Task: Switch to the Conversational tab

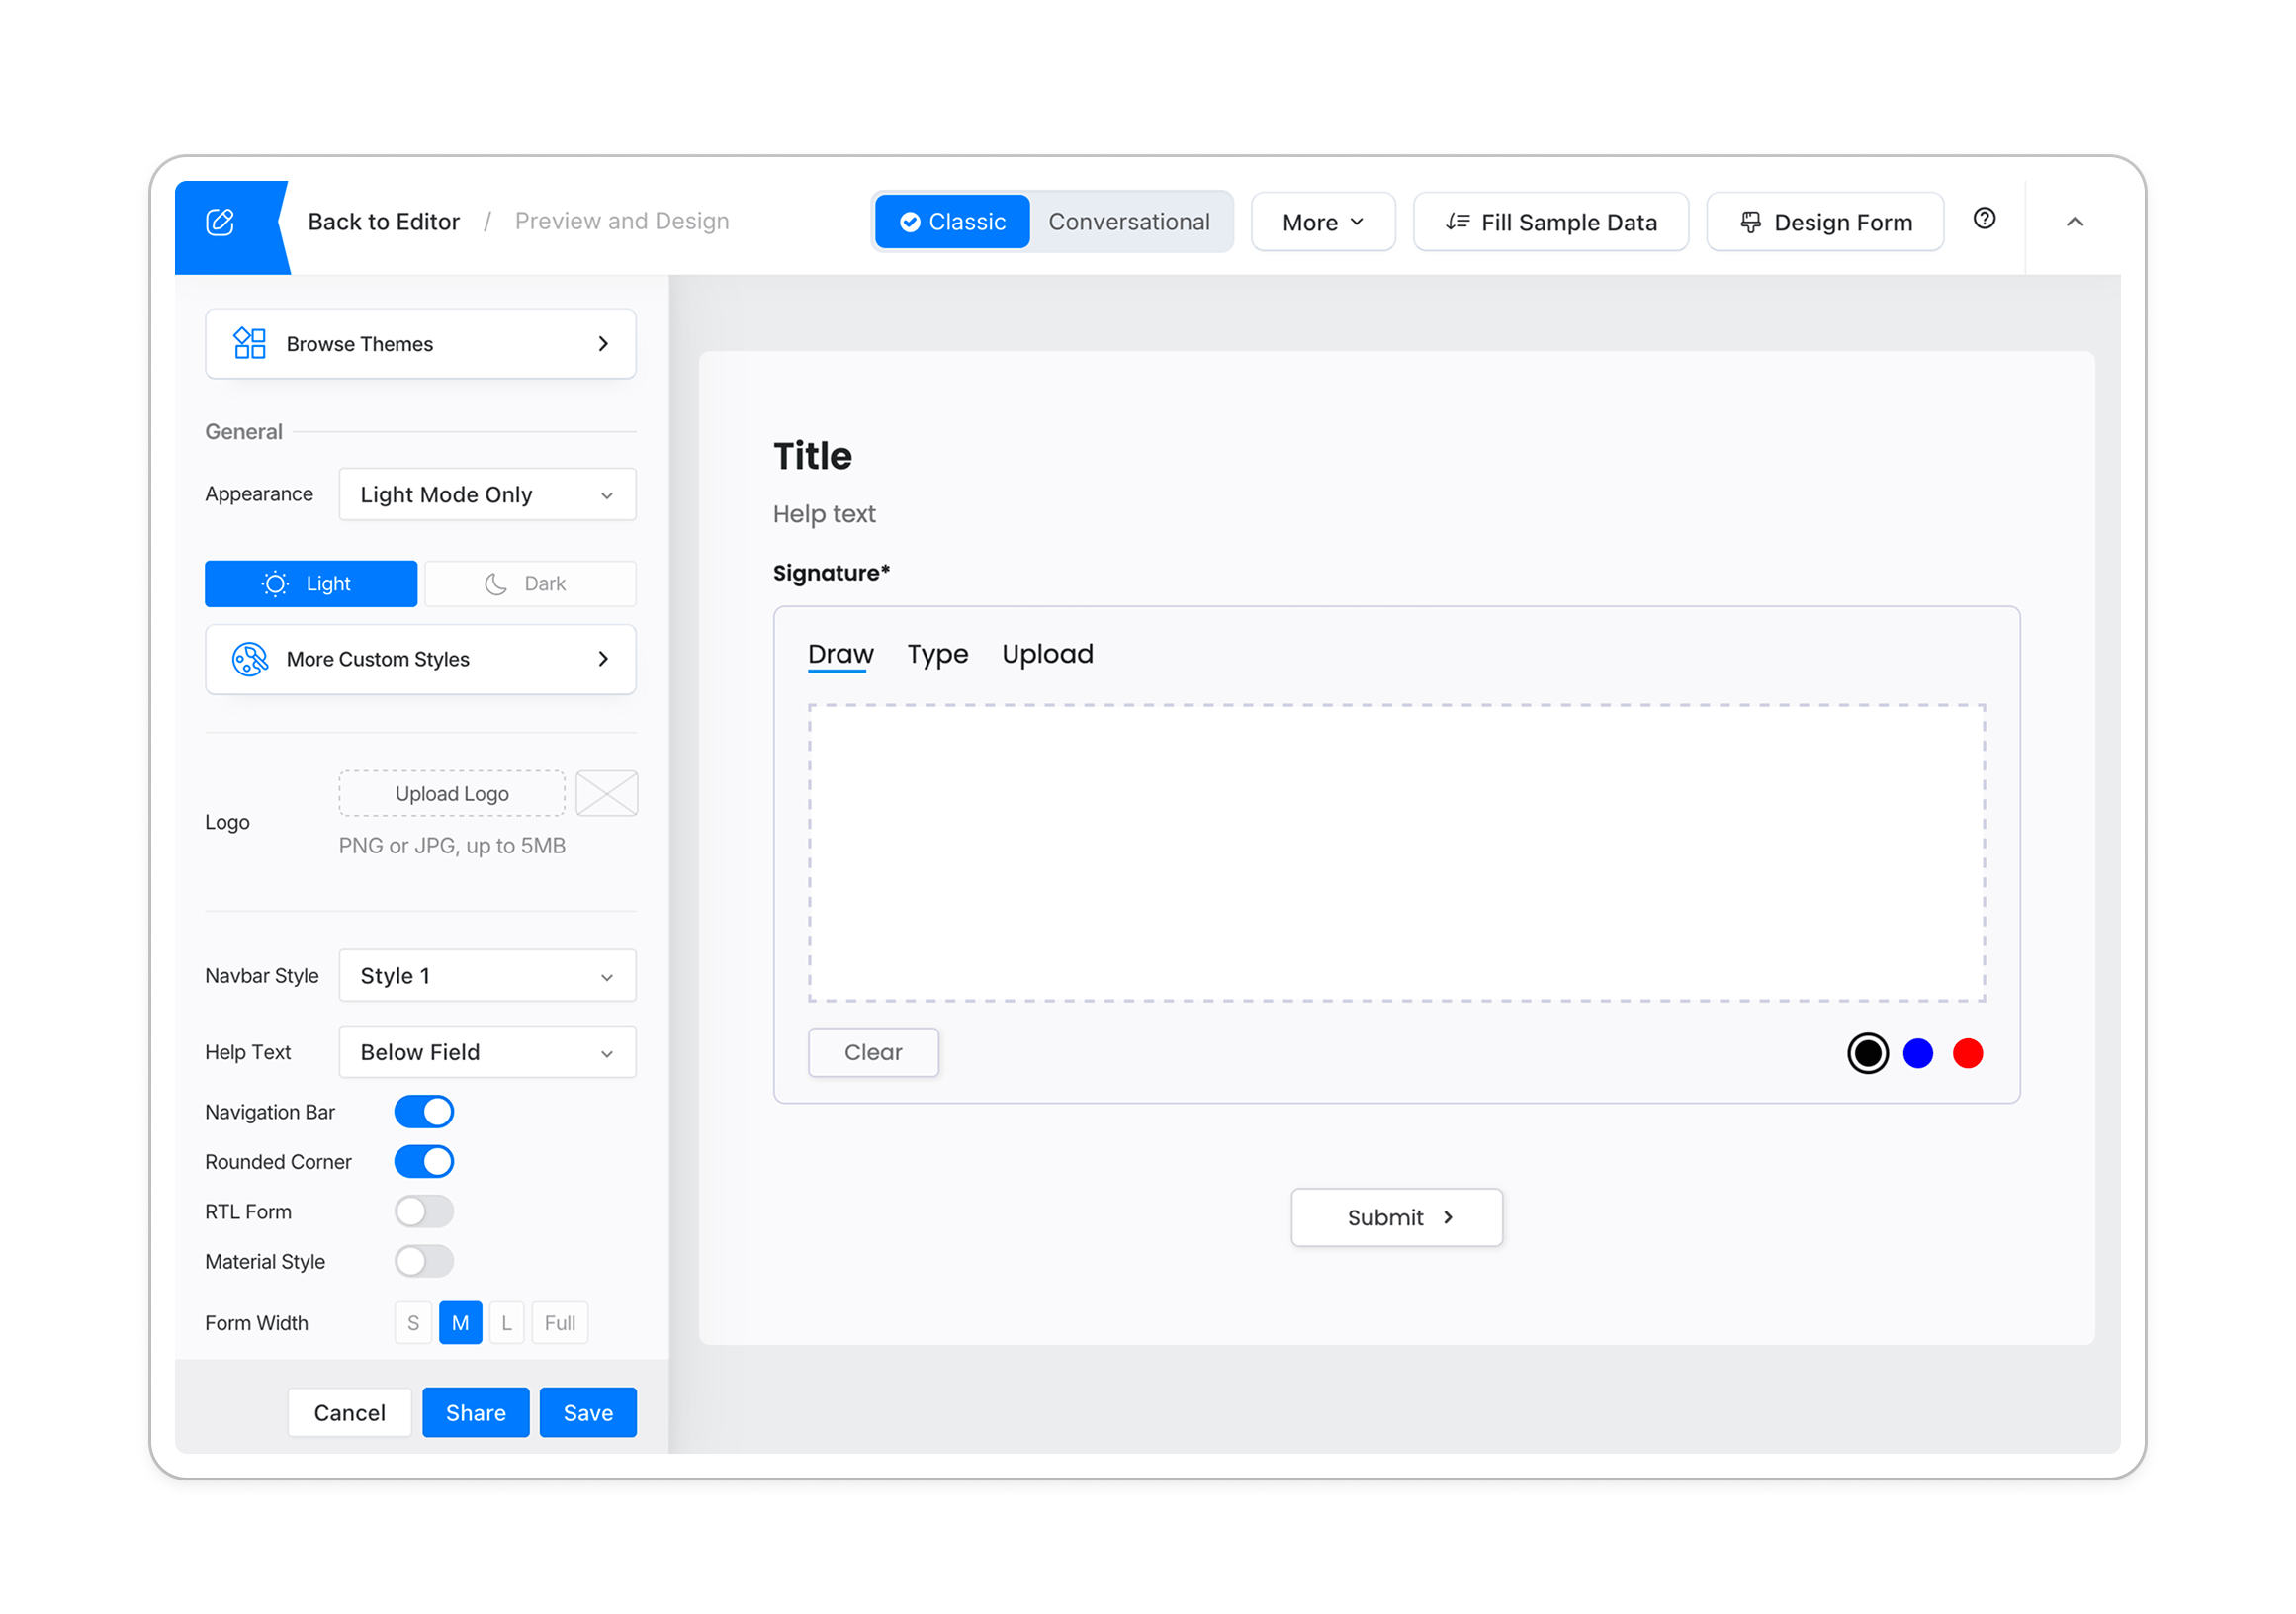Action: (1129, 221)
